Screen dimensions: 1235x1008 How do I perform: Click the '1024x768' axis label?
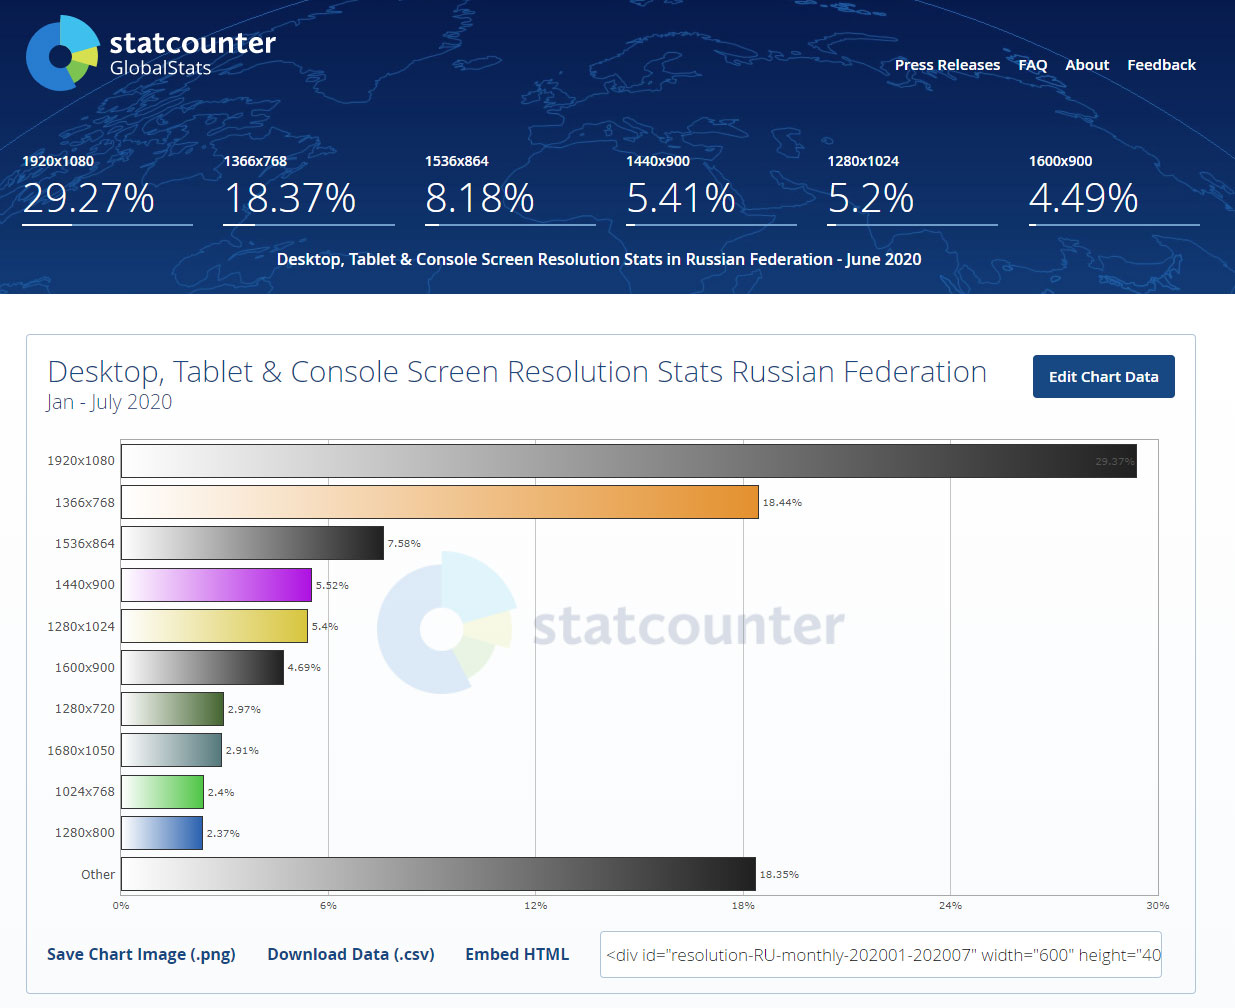tap(85, 792)
